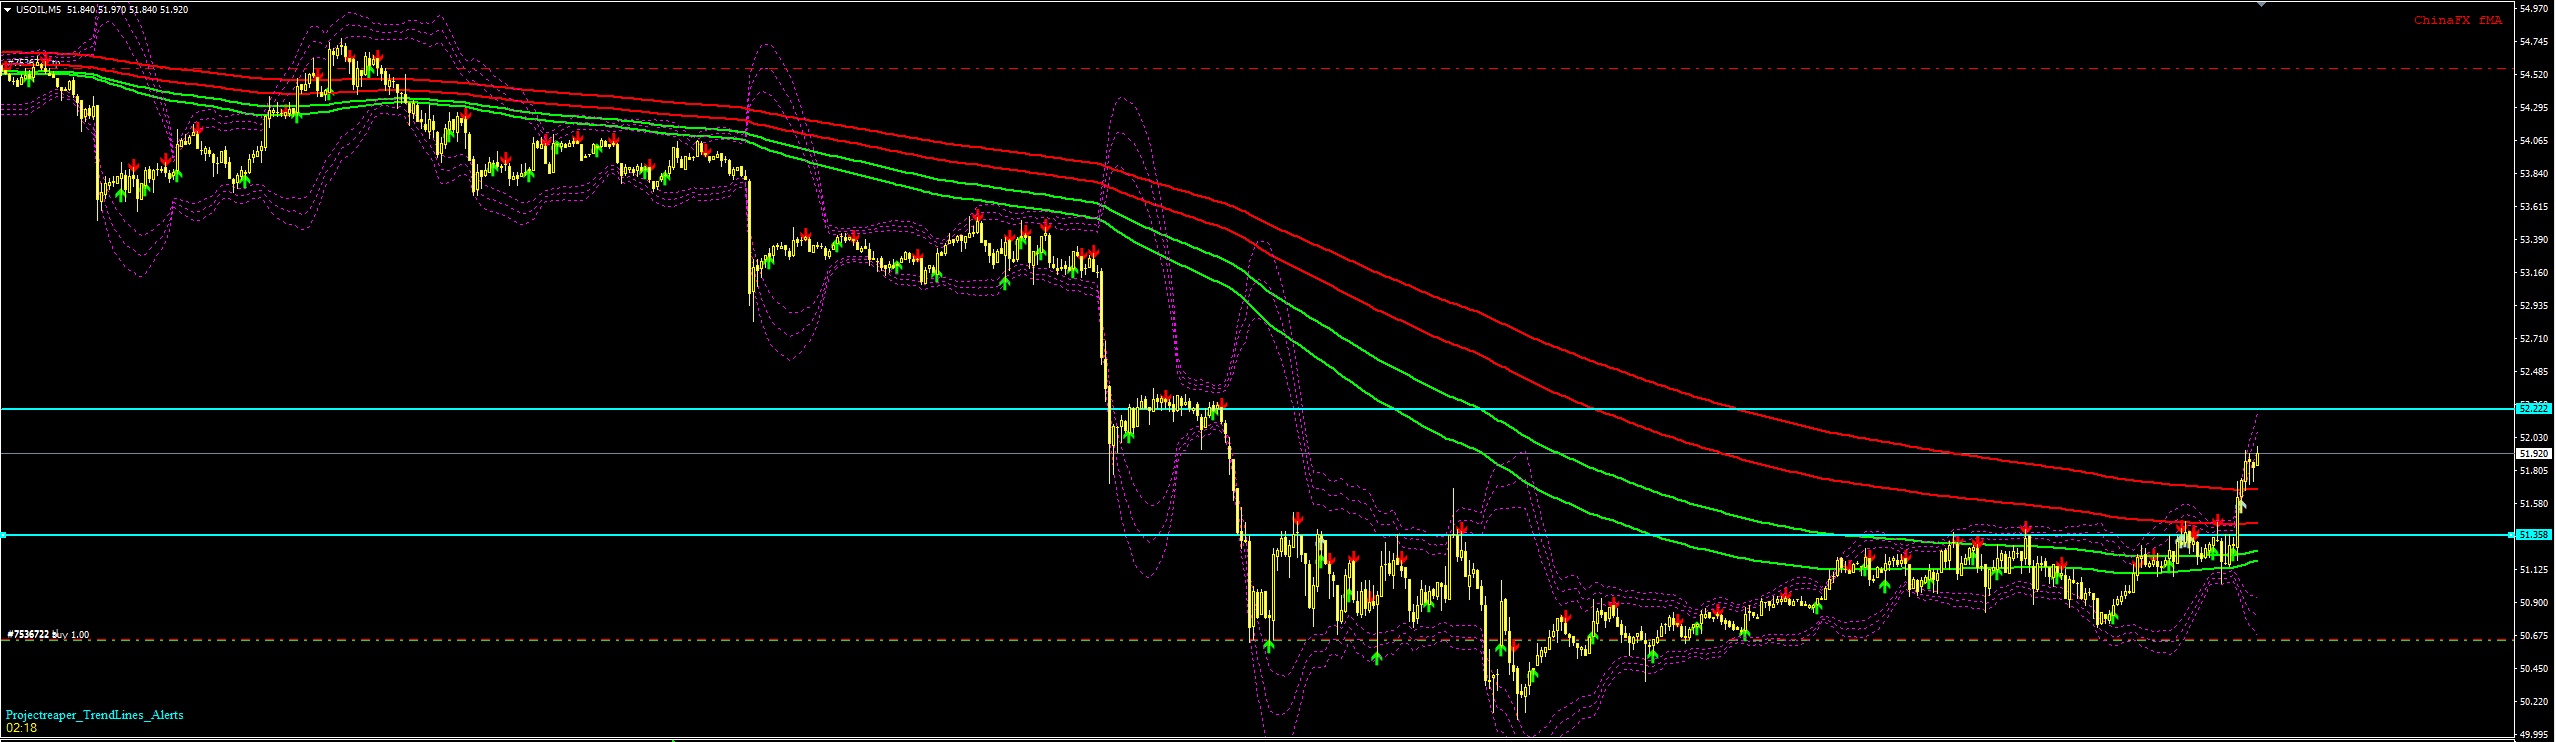Select the cyan 51.358 price tag
Viewport: 2556px width, 742px height.
click(2535, 535)
